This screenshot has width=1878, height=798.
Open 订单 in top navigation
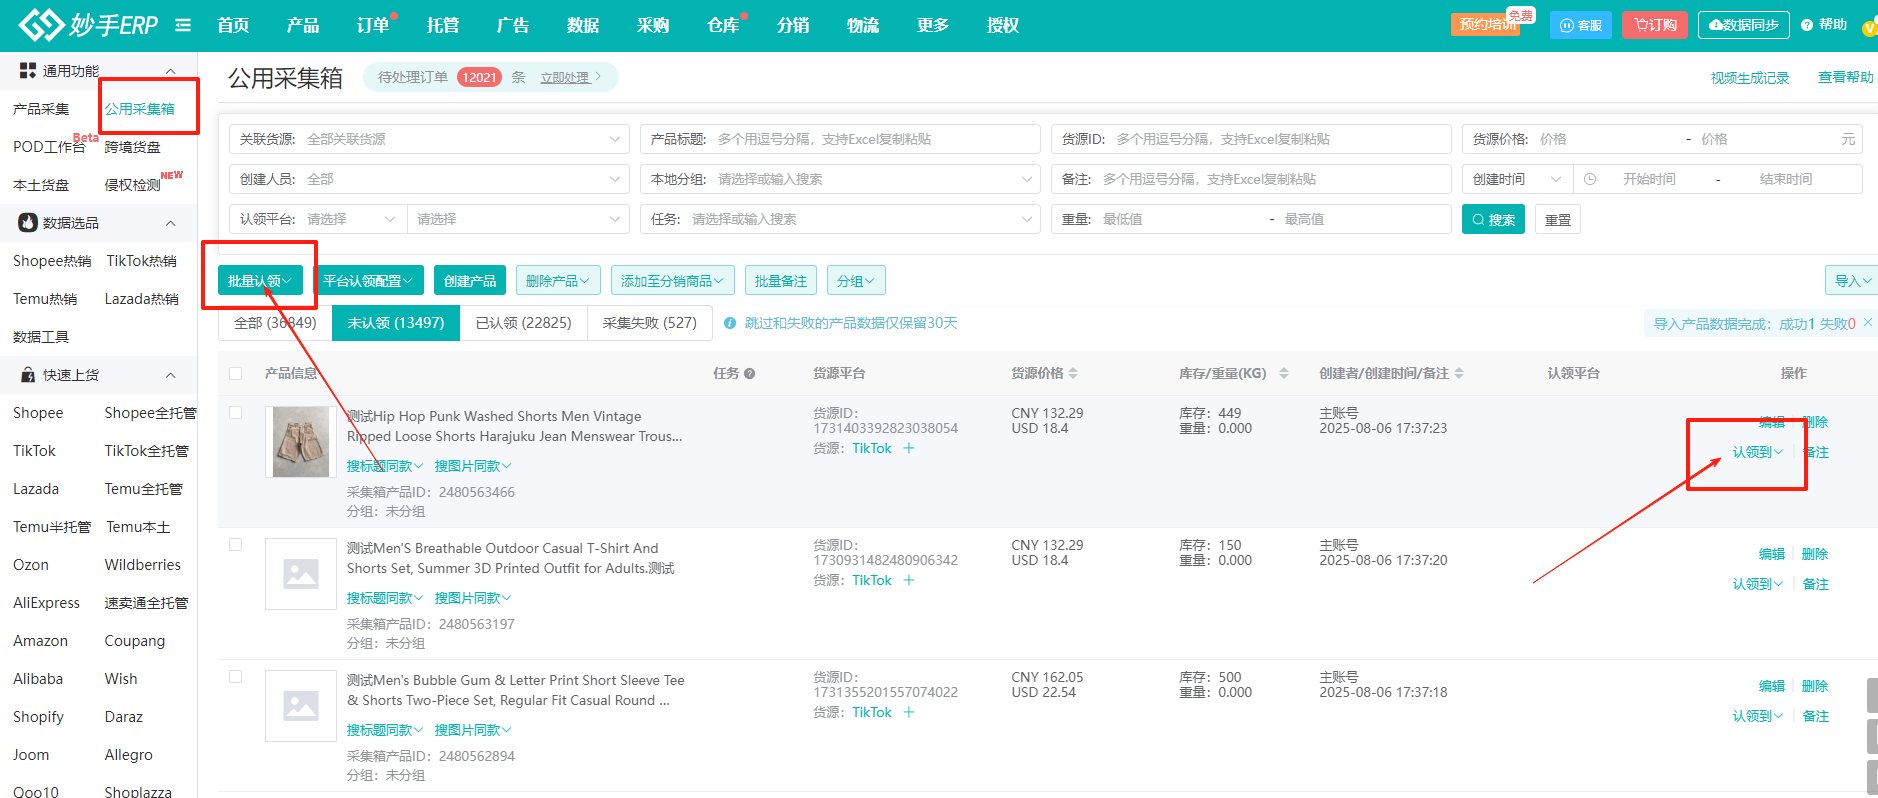373,25
